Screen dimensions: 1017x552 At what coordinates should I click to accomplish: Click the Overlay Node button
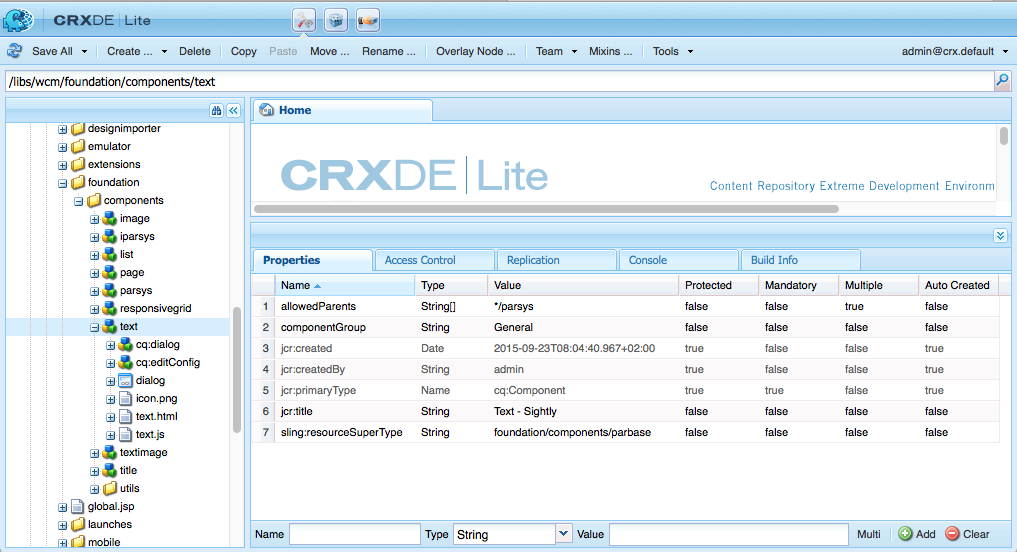click(475, 51)
